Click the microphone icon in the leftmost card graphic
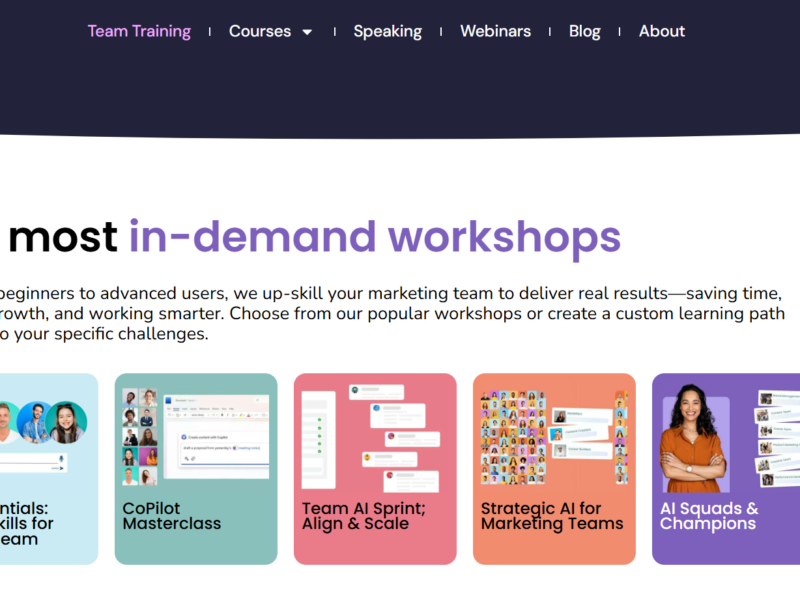The width and height of the screenshot is (800, 600). click(x=60, y=458)
